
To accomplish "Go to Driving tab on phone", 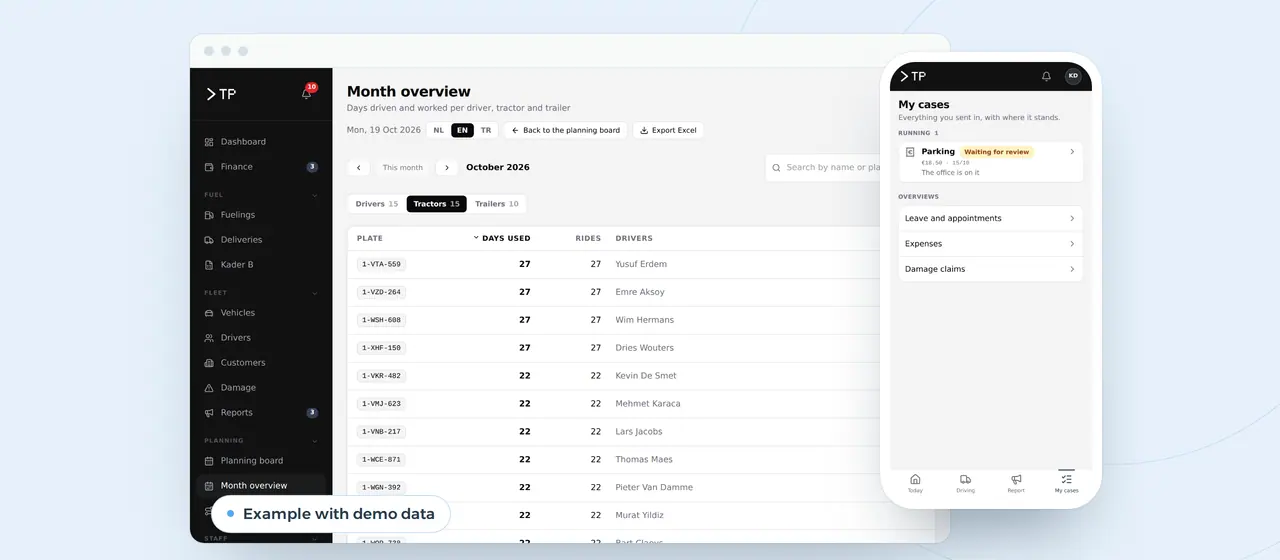I will coord(965,484).
